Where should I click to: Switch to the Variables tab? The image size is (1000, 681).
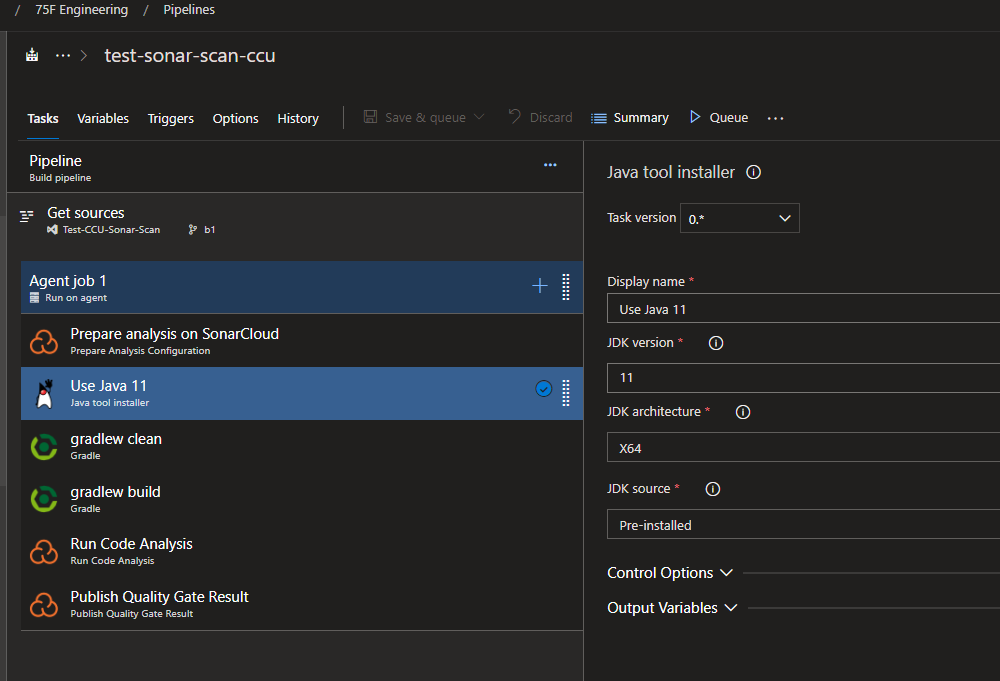[103, 118]
